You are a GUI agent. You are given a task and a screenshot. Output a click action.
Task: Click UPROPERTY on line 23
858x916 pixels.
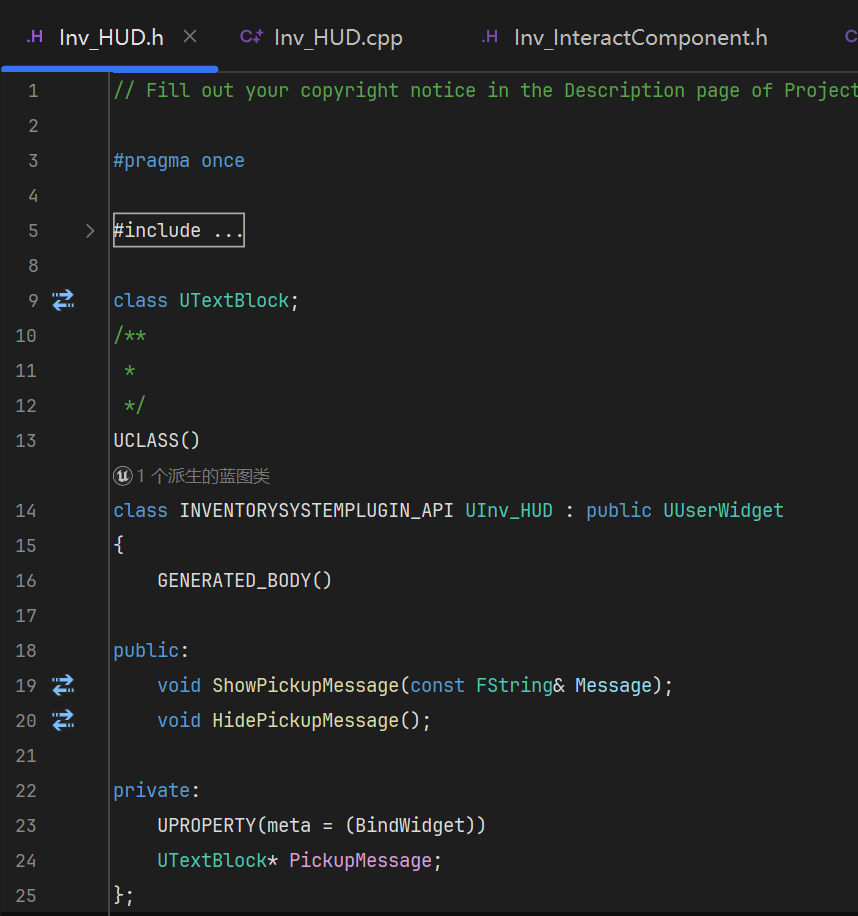click(207, 825)
